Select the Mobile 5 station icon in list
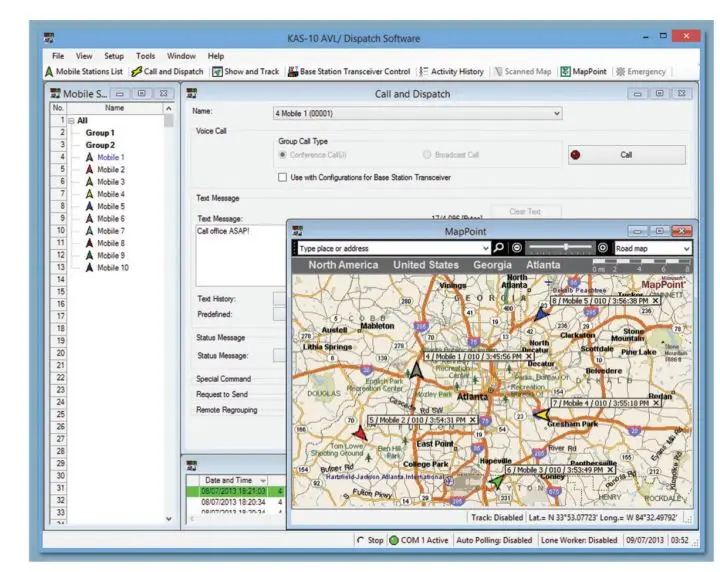 [90, 206]
